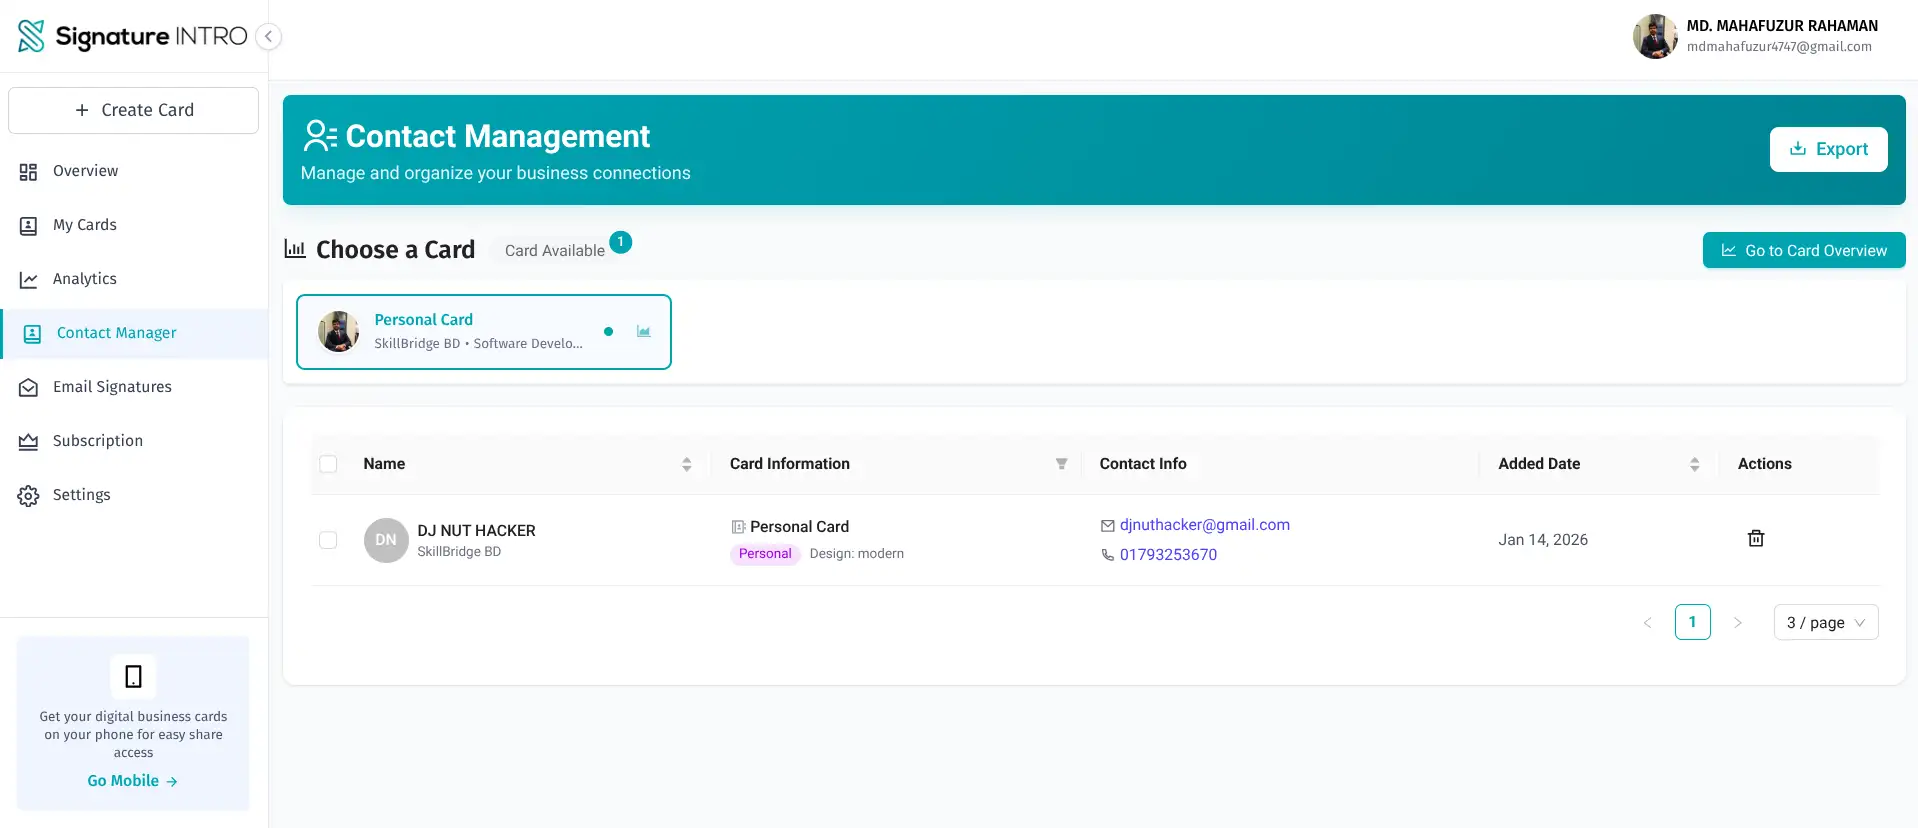
Task: Collapse the sidebar with the arrow button
Action: click(x=268, y=37)
